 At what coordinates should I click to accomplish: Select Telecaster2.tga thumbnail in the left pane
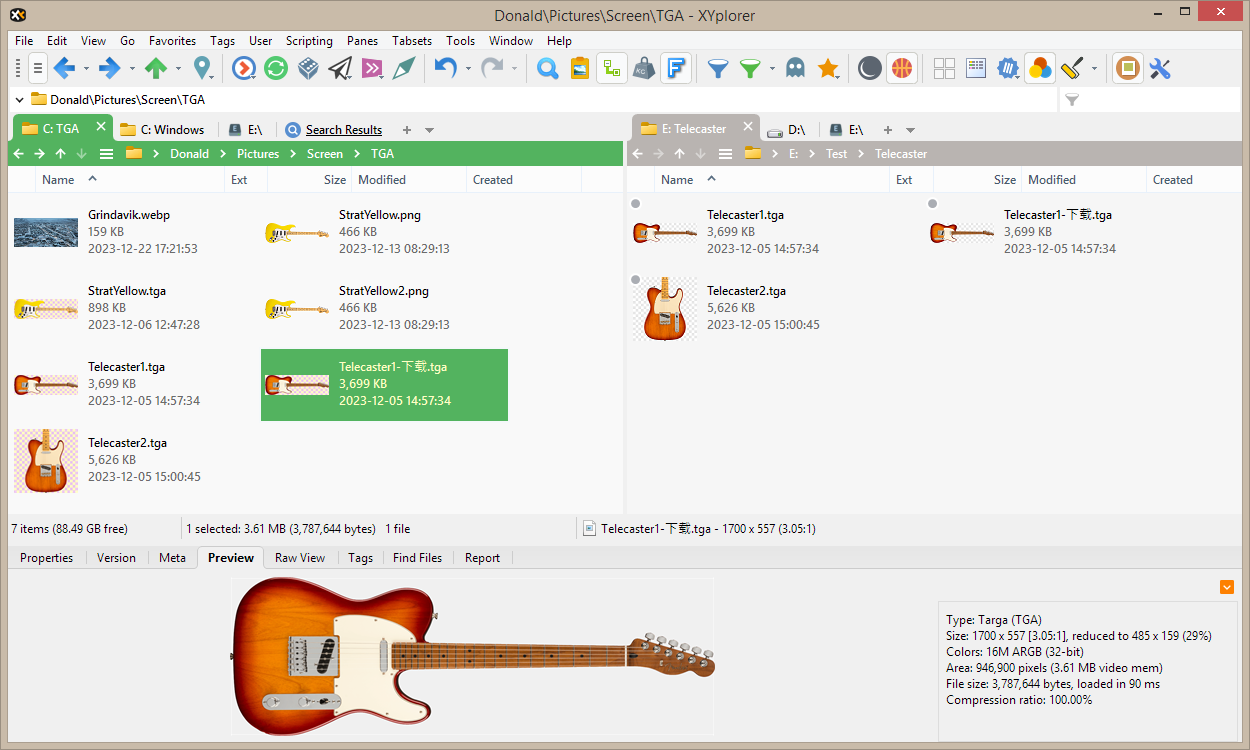coord(46,461)
